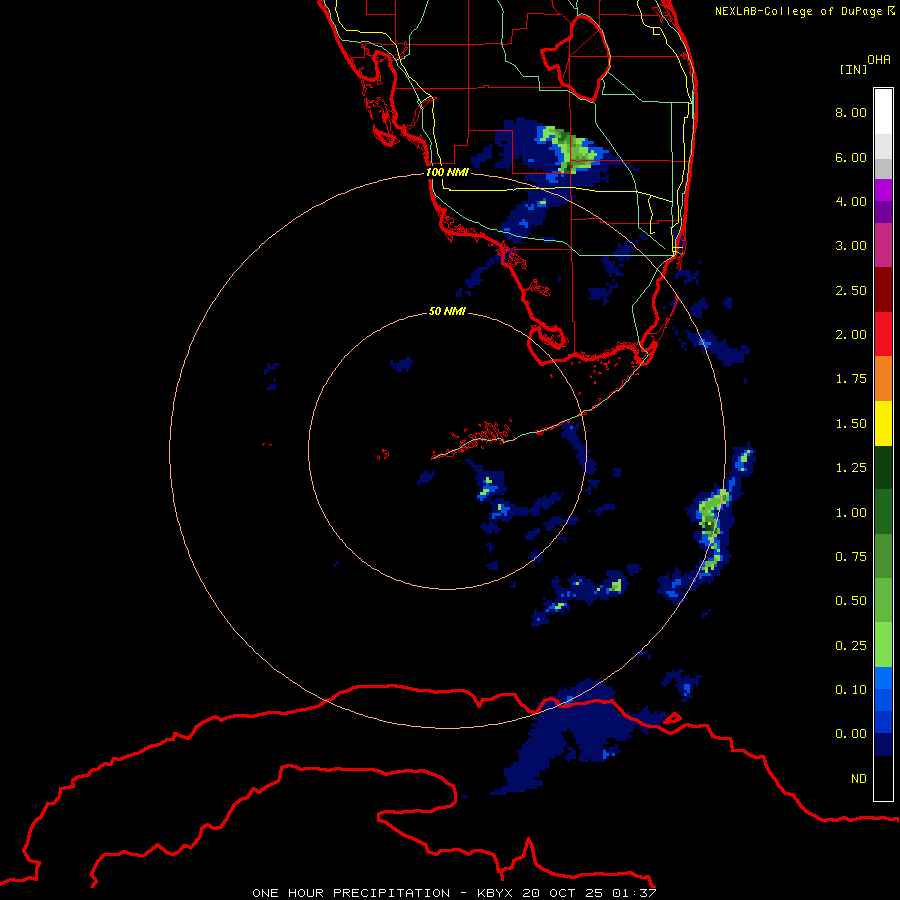Pick the dark red swatch beside 2.50
This screenshot has width=900, height=900.
pyautogui.click(x=883, y=290)
